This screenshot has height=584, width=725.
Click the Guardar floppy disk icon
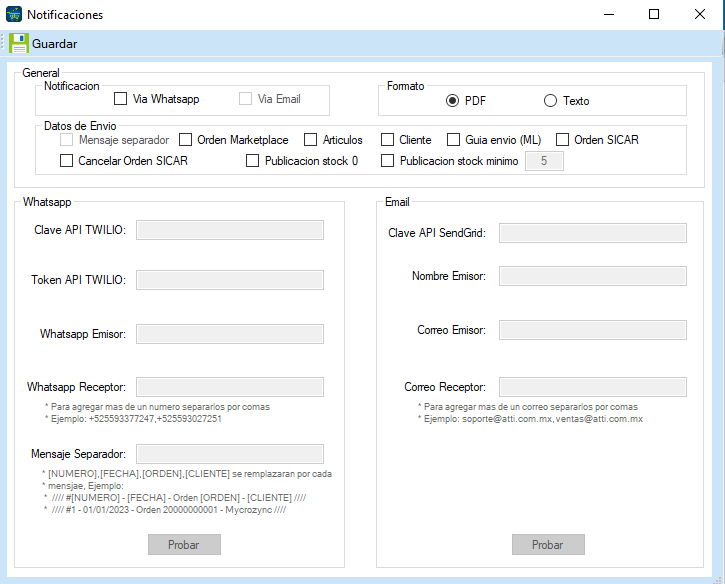pyautogui.click(x=18, y=43)
